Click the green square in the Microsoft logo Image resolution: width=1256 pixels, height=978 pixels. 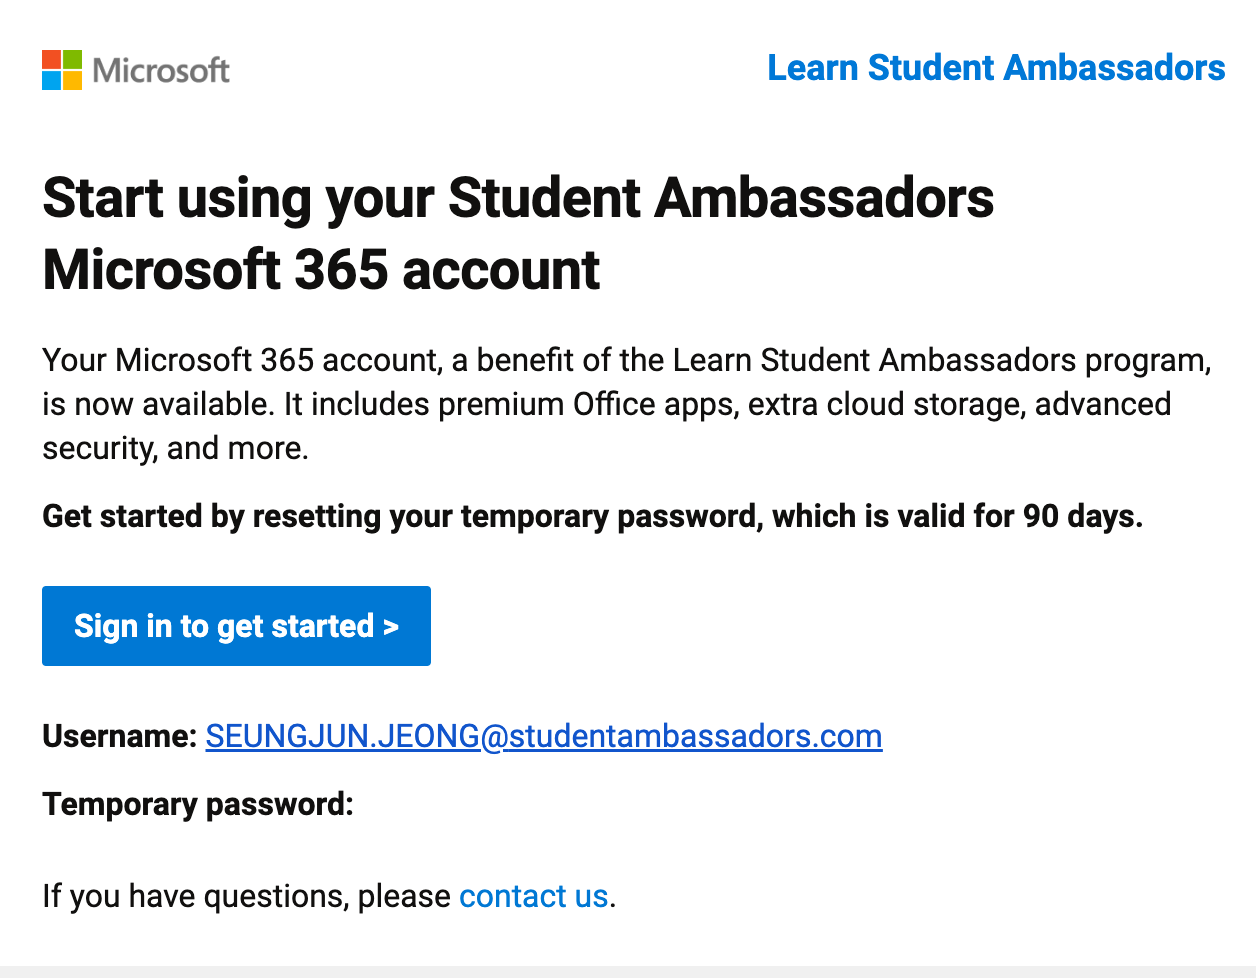pyautogui.click(x=73, y=59)
